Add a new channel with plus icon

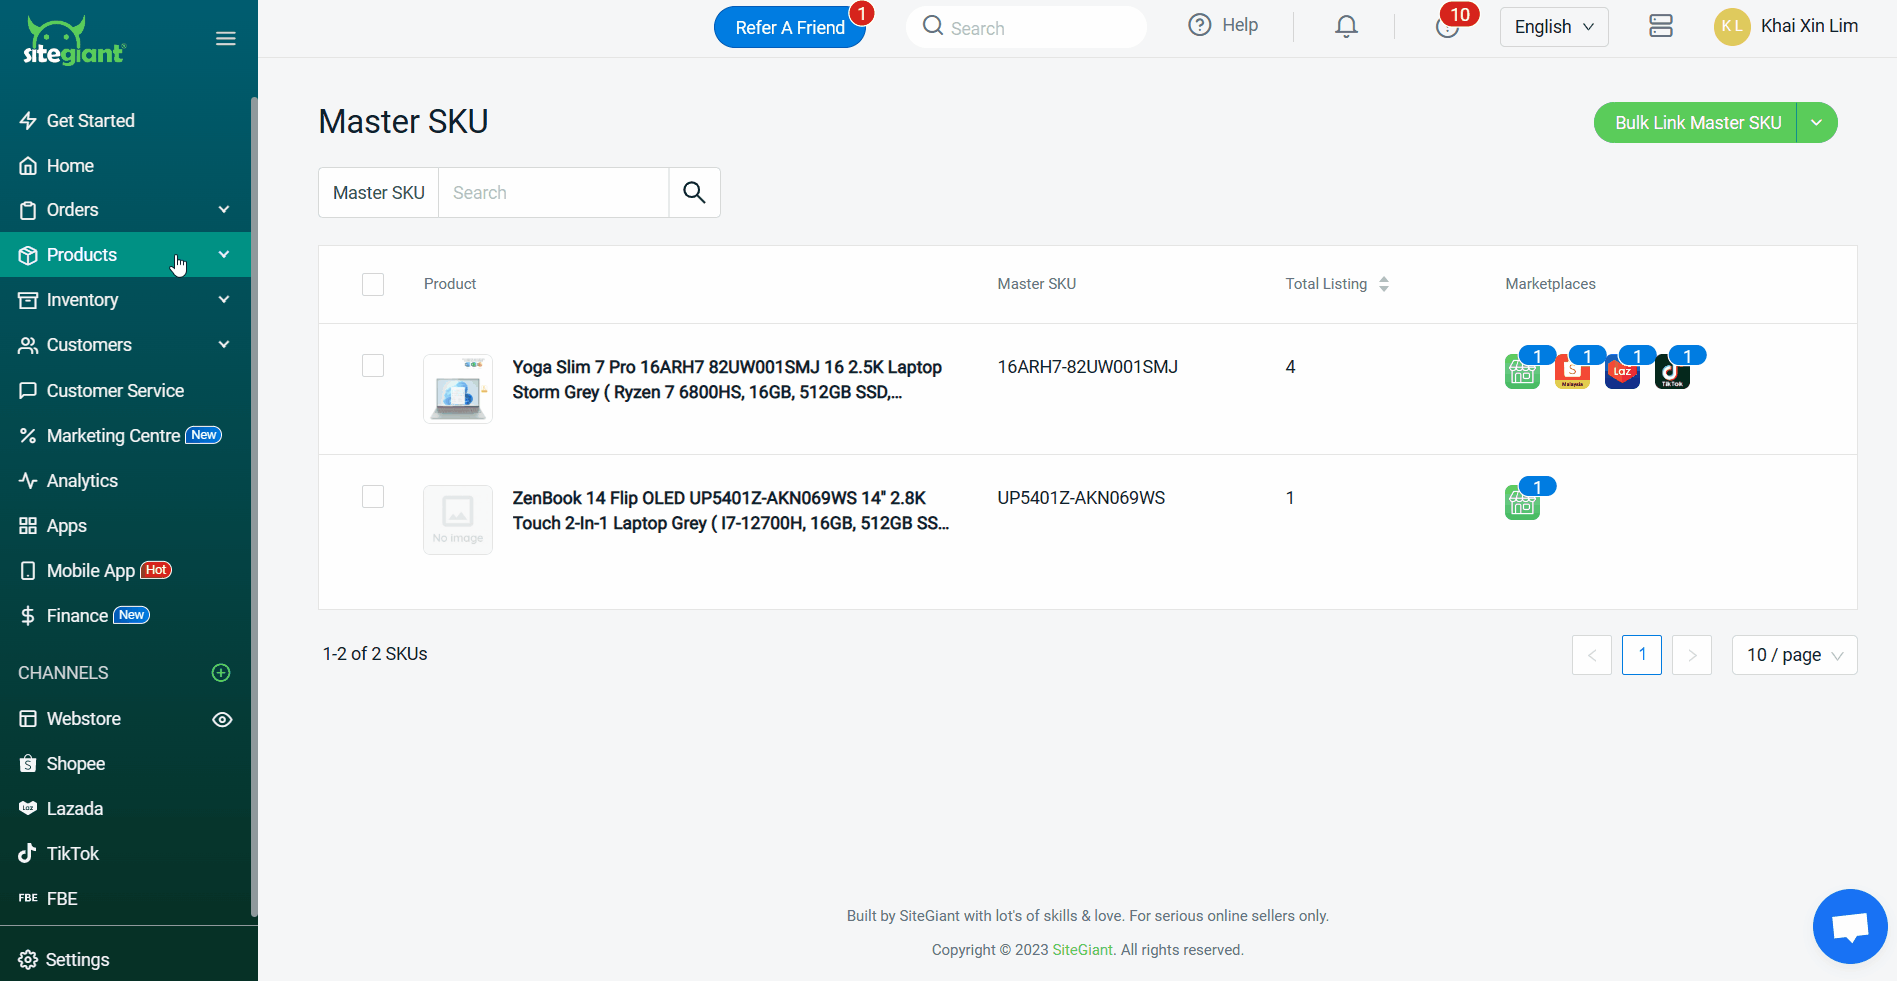tap(221, 673)
